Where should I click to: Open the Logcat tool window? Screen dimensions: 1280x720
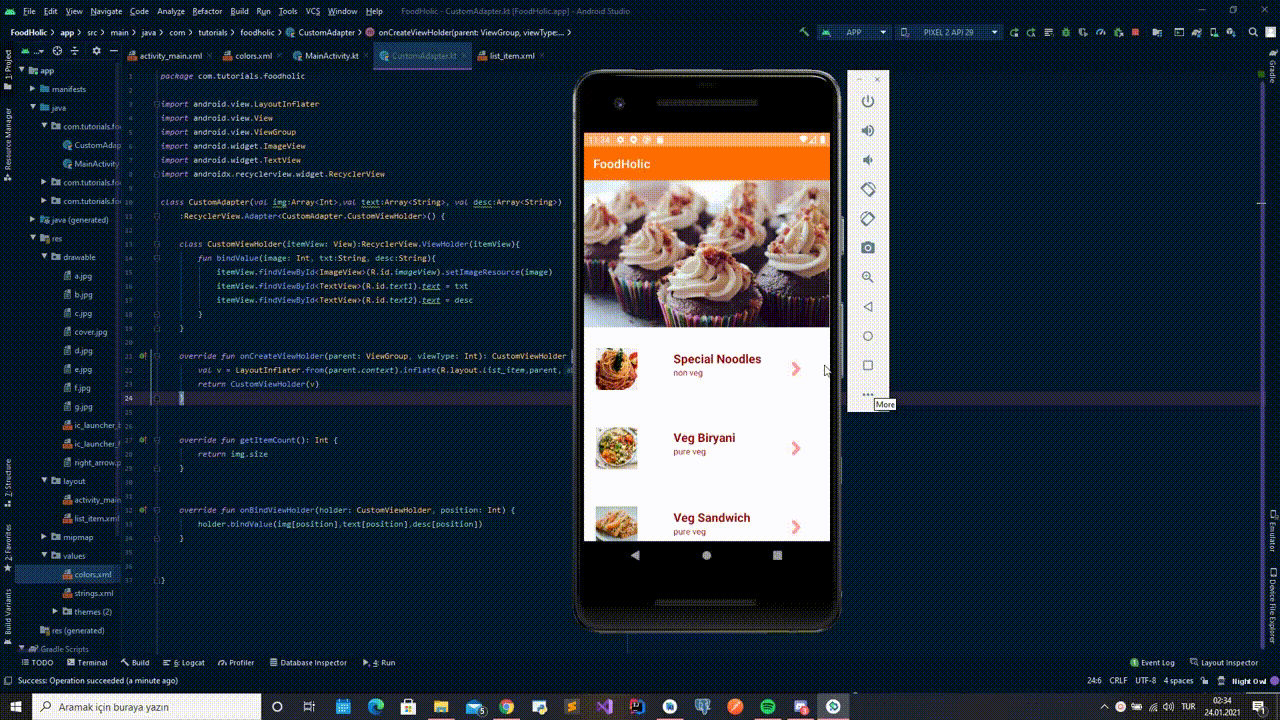coord(184,663)
